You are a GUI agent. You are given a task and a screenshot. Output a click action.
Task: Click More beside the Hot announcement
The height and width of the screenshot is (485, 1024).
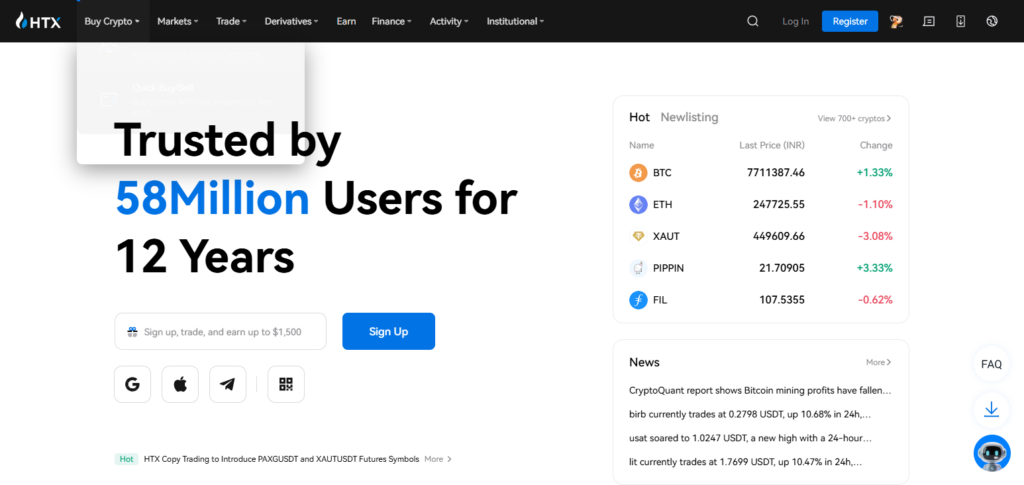coord(438,459)
